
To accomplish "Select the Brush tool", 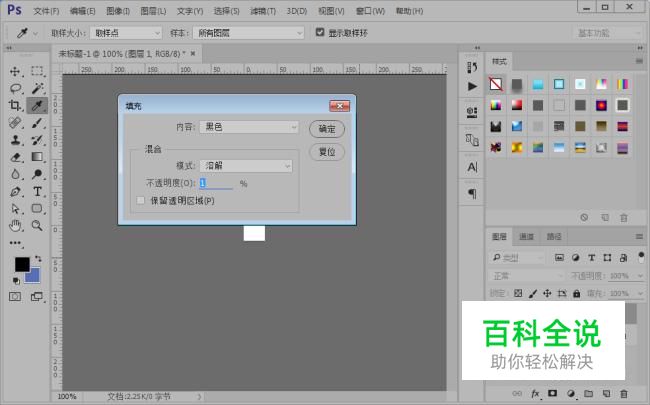I will point(37,123).
